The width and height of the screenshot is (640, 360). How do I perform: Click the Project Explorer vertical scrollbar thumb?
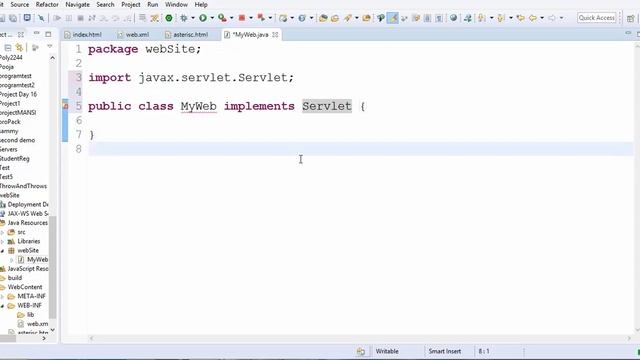[52, 267]
